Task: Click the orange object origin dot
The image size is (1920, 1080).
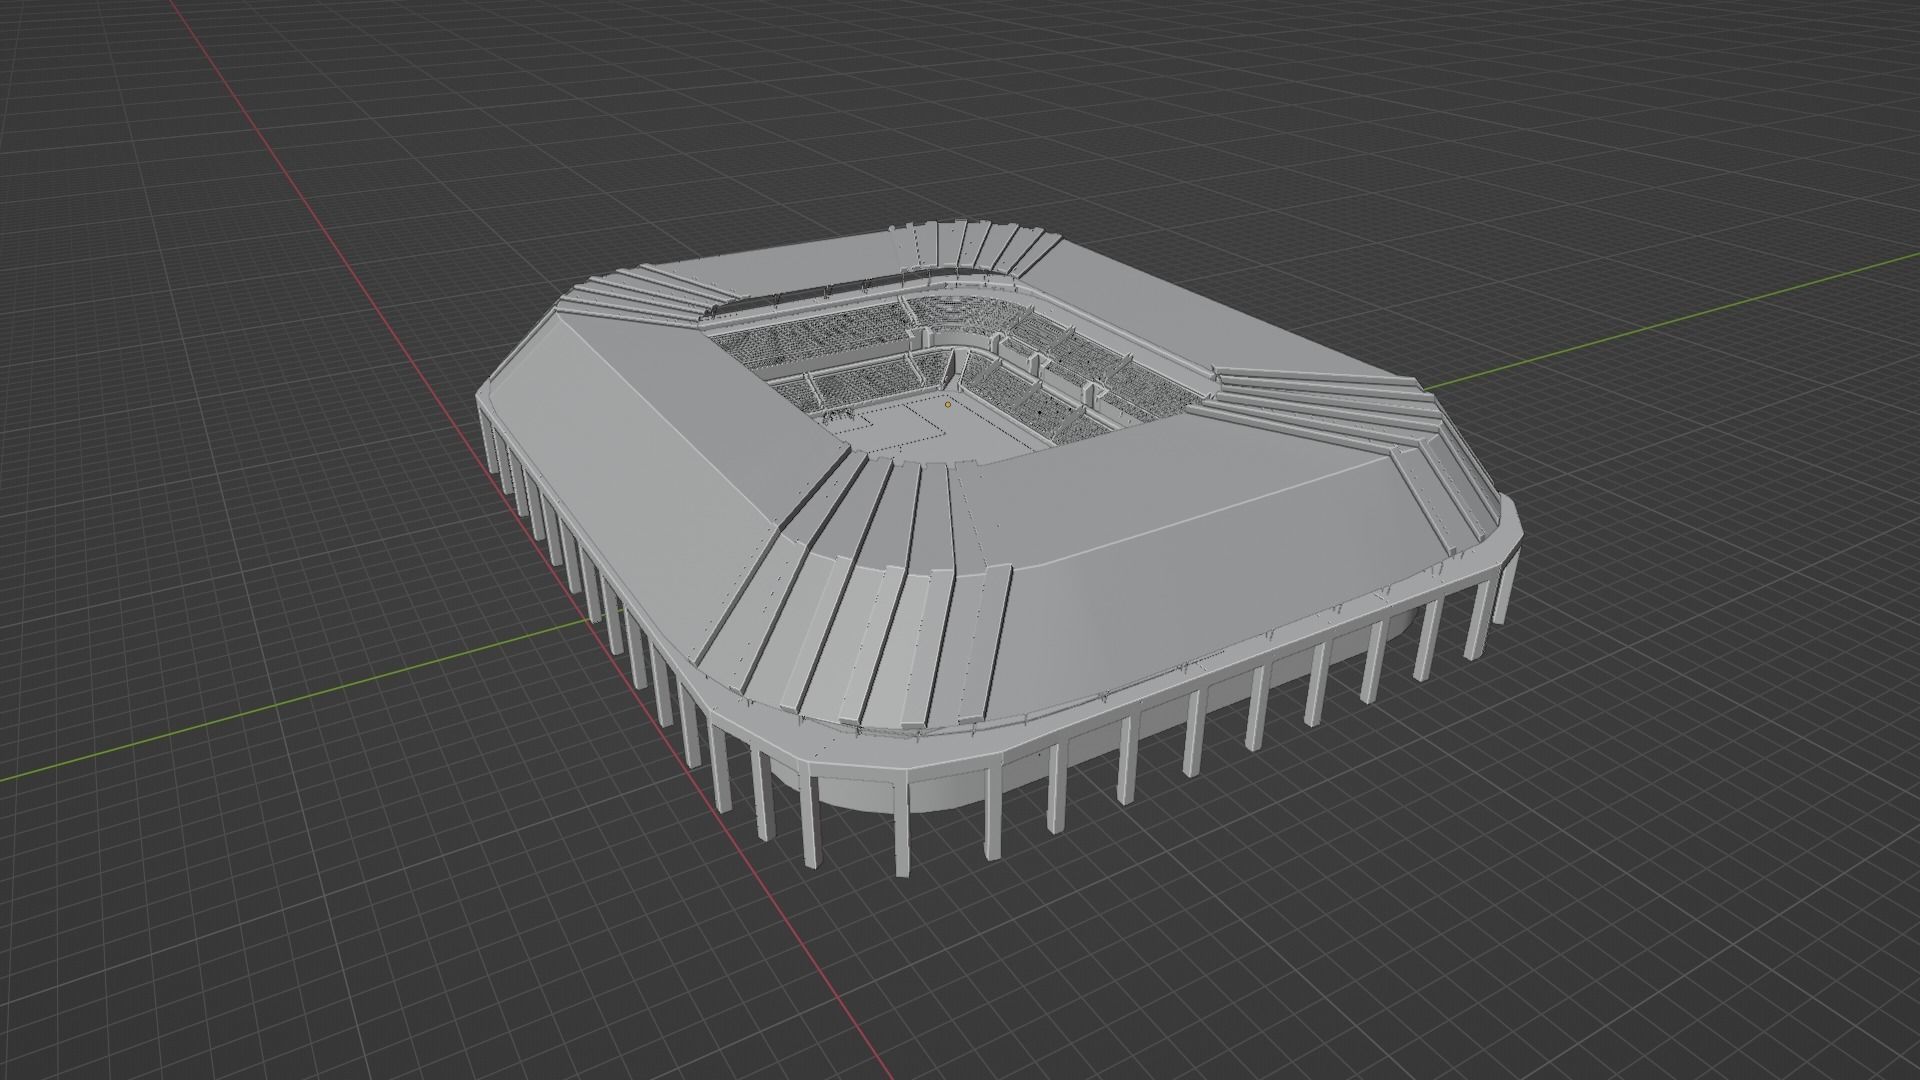Action: point(948,405)
